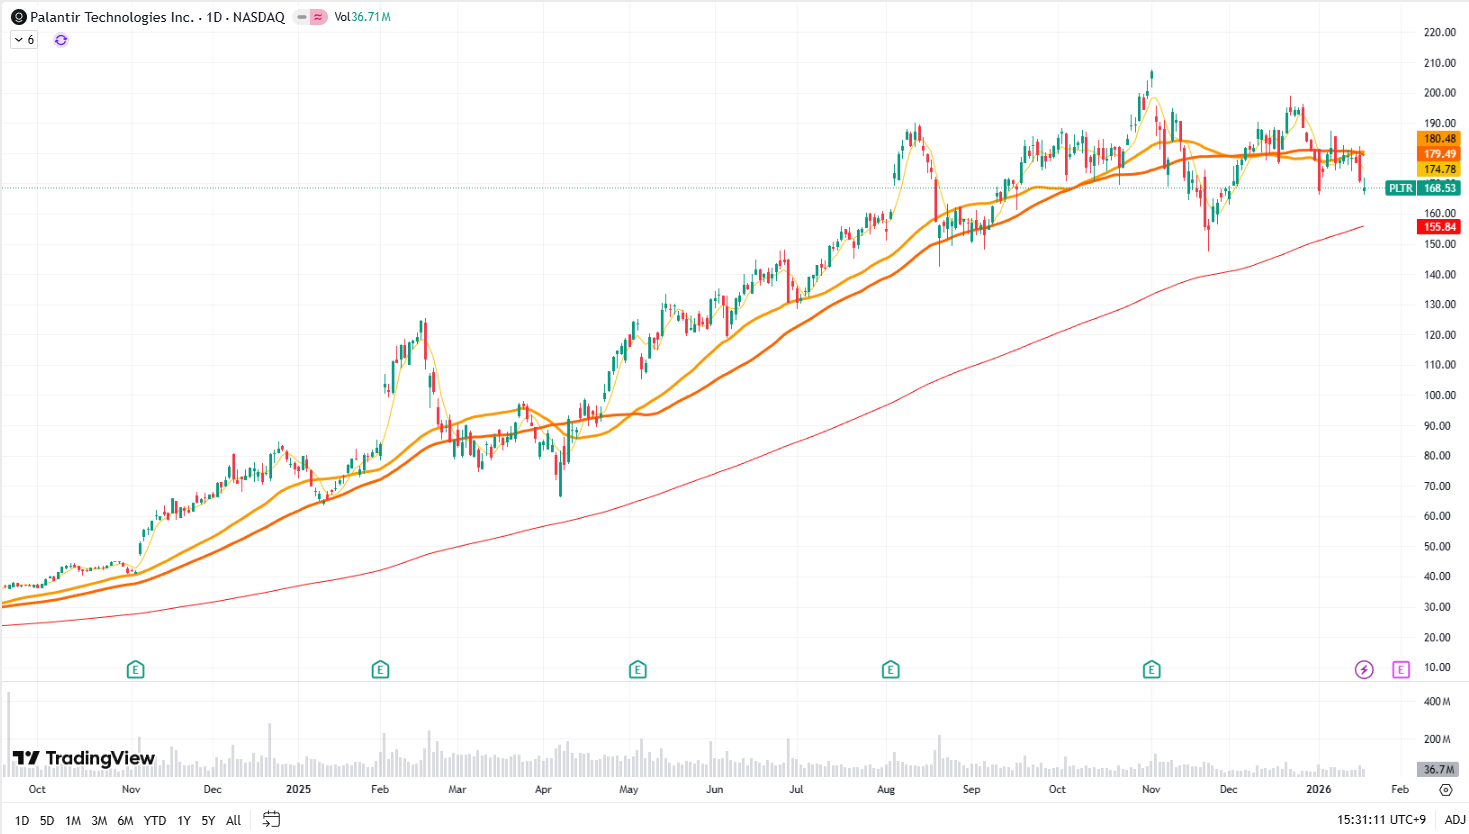Open the Go to date calendar icon
Image resolution: width=1469 pixels, height=834 pixels.
point(271,819)
